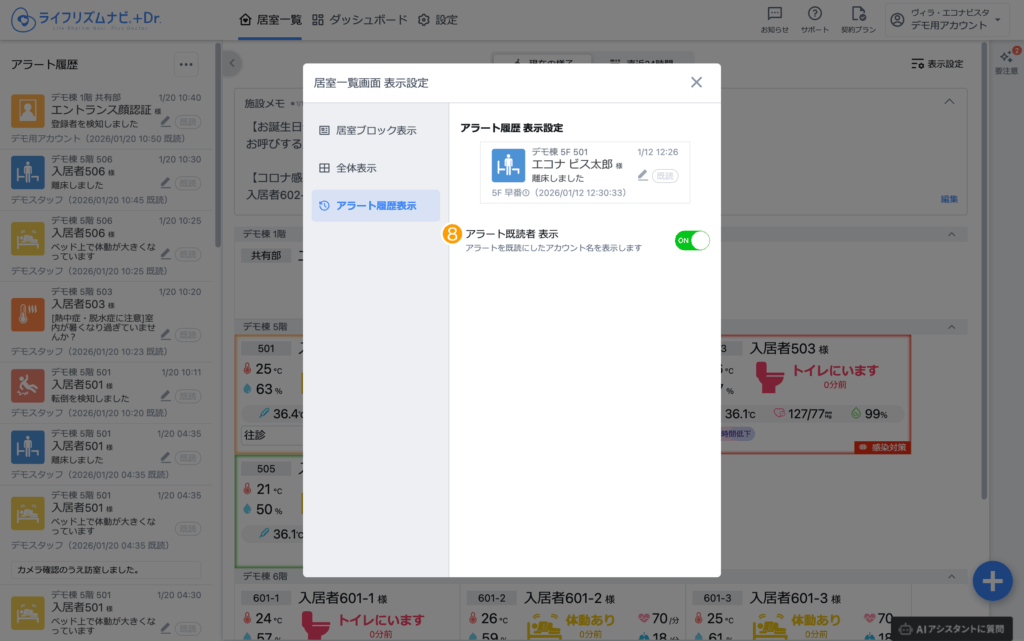The image size is (1024, 641).
Task: Open アラート履歴 more options menu
Action: click(185, 64)
